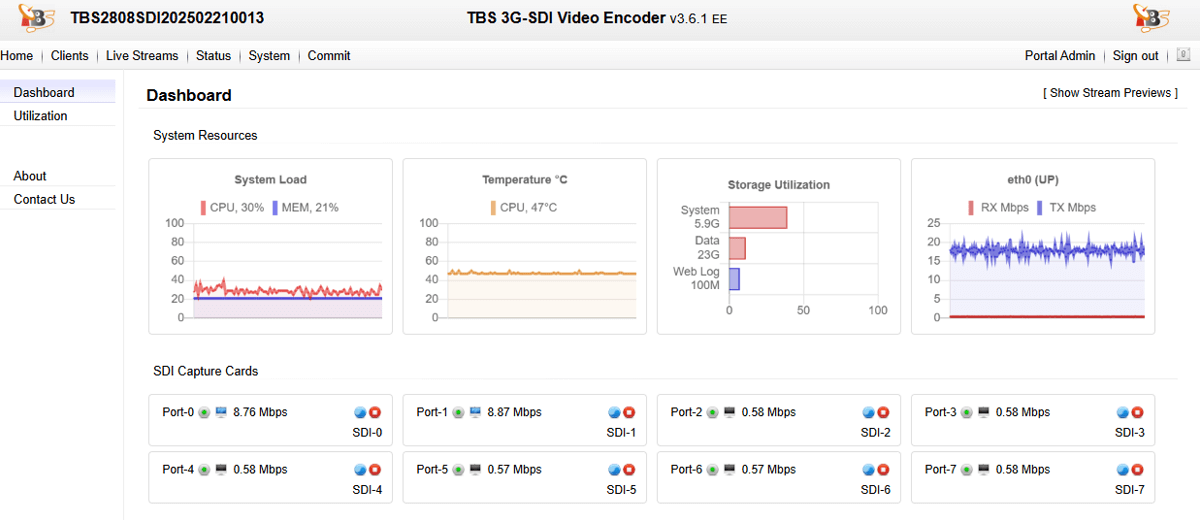Click the Show Stream Previews link
This screenshot has width=1200, height=520.
[1110, 93]
